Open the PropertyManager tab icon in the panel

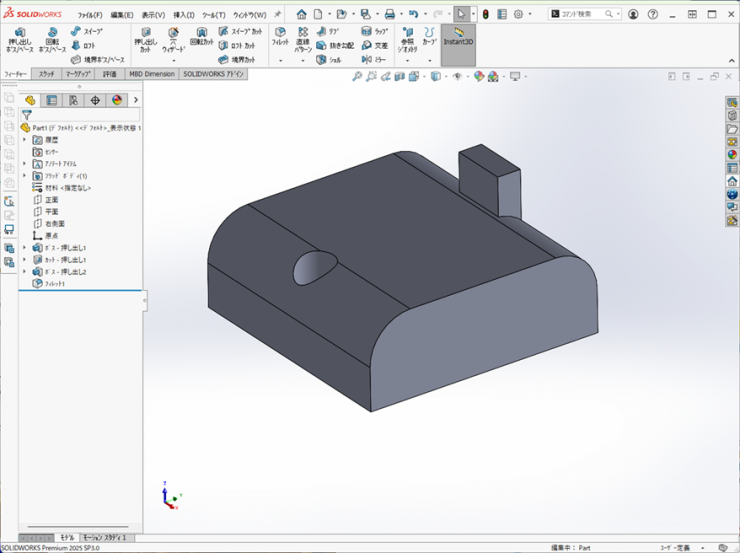52,100
